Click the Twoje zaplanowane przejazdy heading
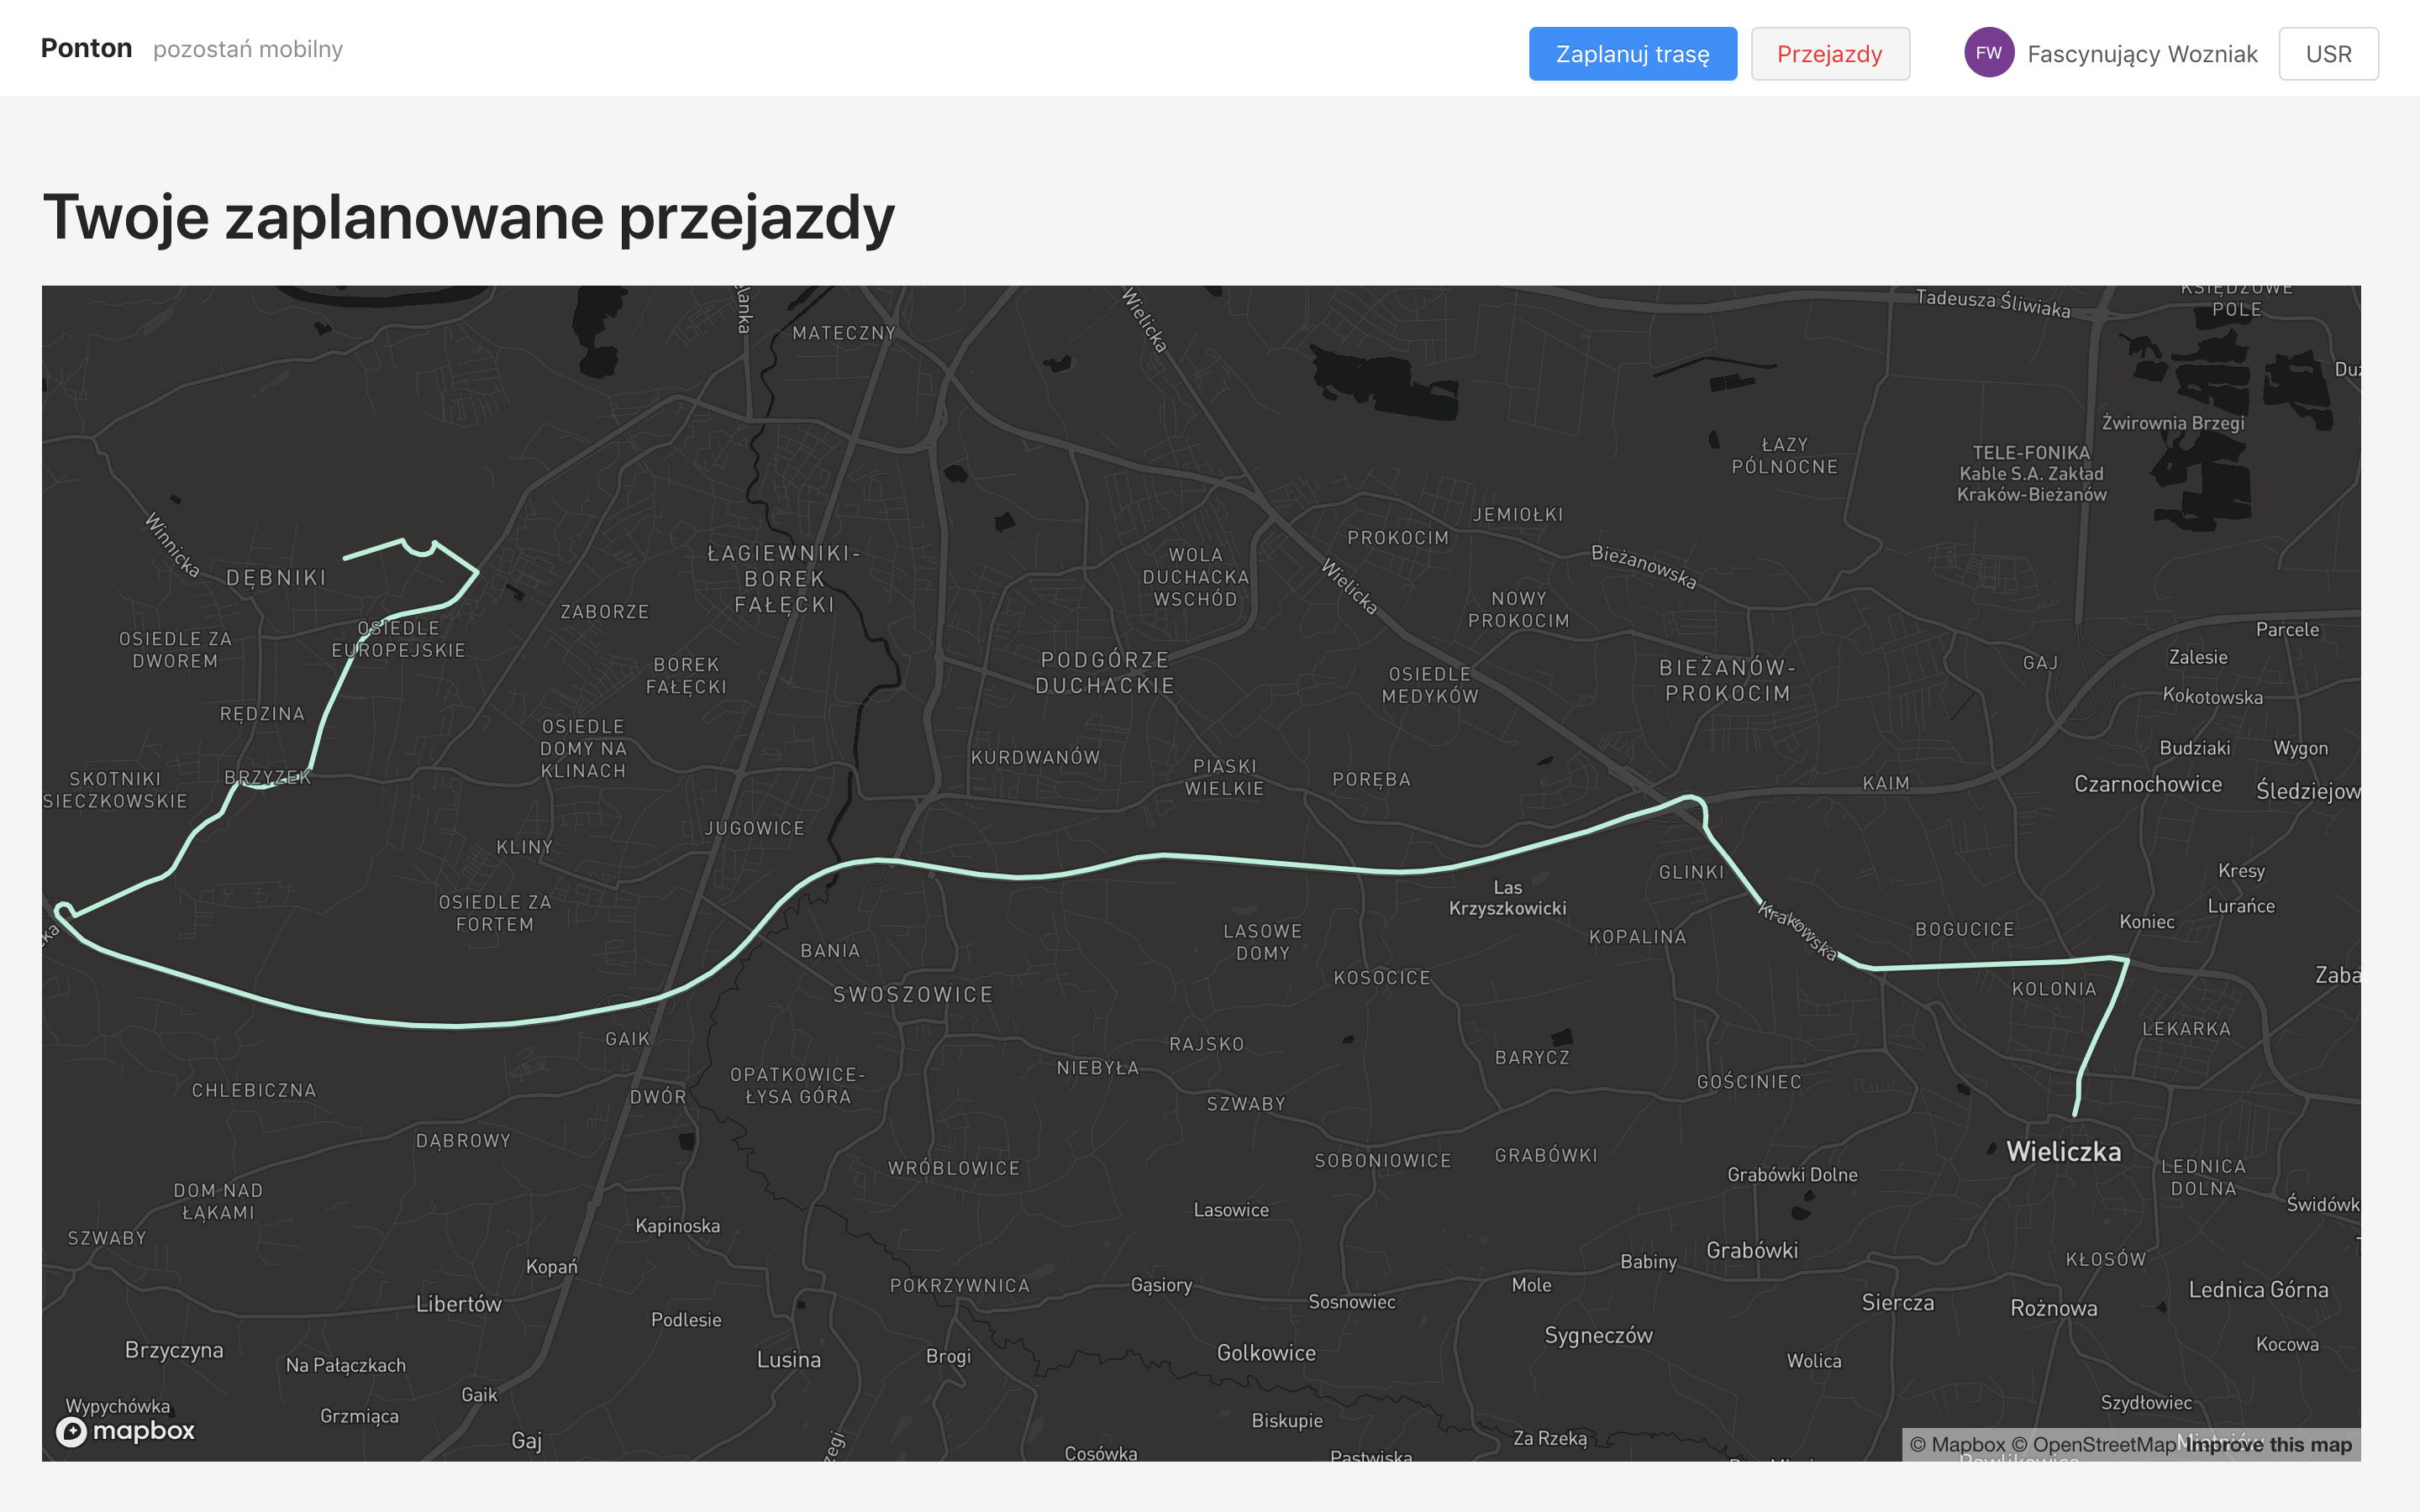 [468, 217]
